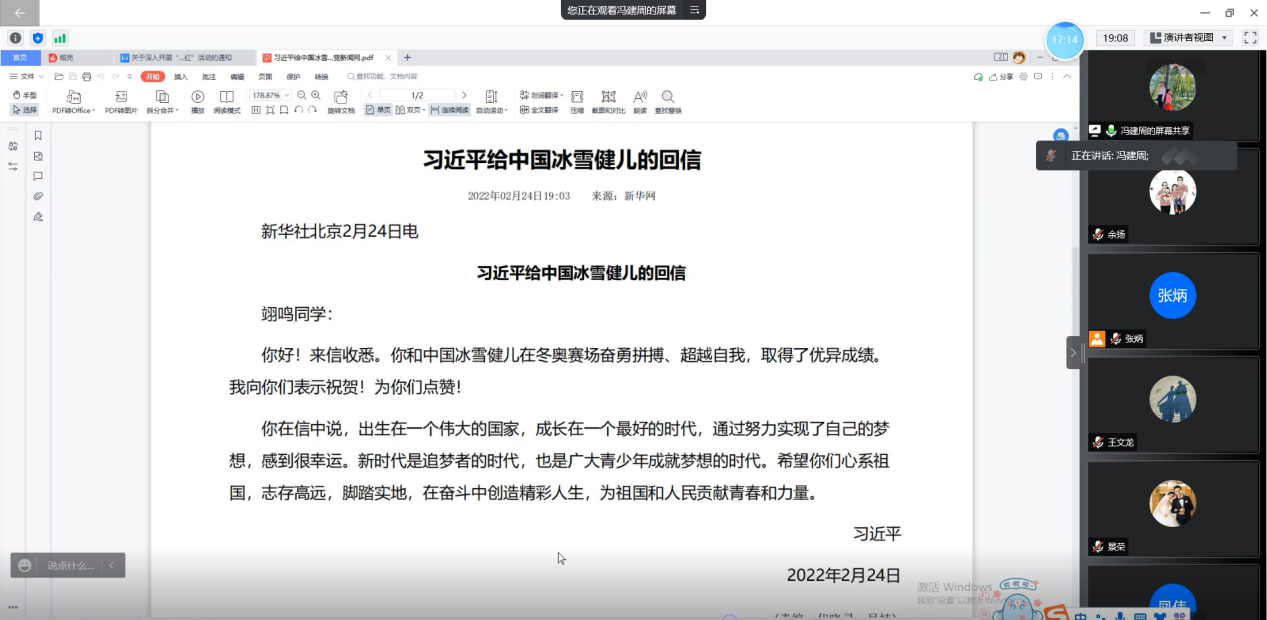
Task: Click the 说点什么 chat input box
Action: (70, 566)
